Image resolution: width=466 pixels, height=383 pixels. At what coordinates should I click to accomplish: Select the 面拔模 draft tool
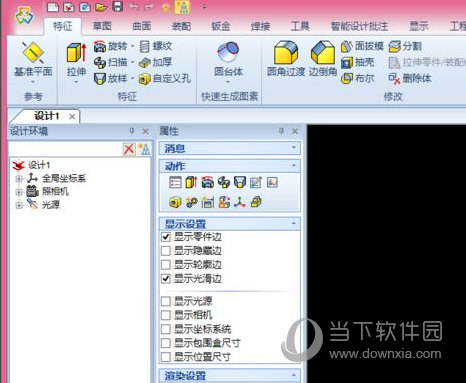(x=362, y=46)
